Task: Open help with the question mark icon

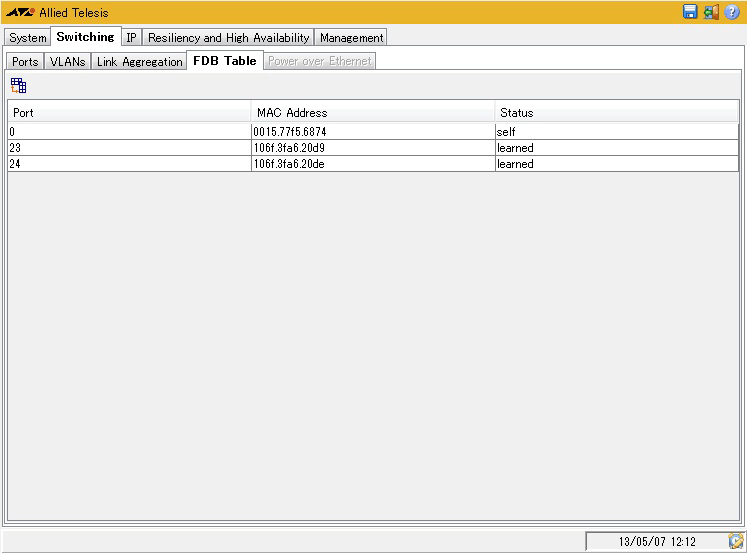Action: [x=732, y=12]
